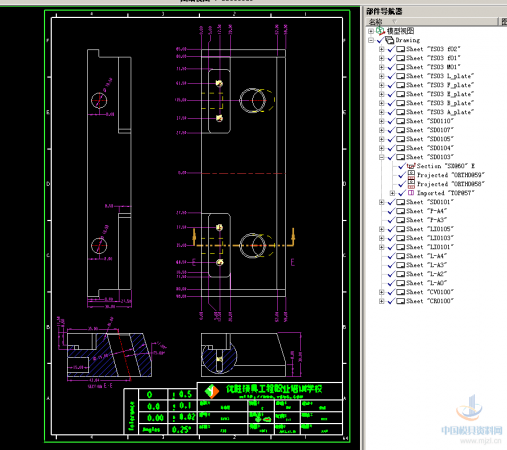Viewport: 507px width, 450px height.
Task: Click the Imported "TOP@57" view icon
Action: coord(411,193)
